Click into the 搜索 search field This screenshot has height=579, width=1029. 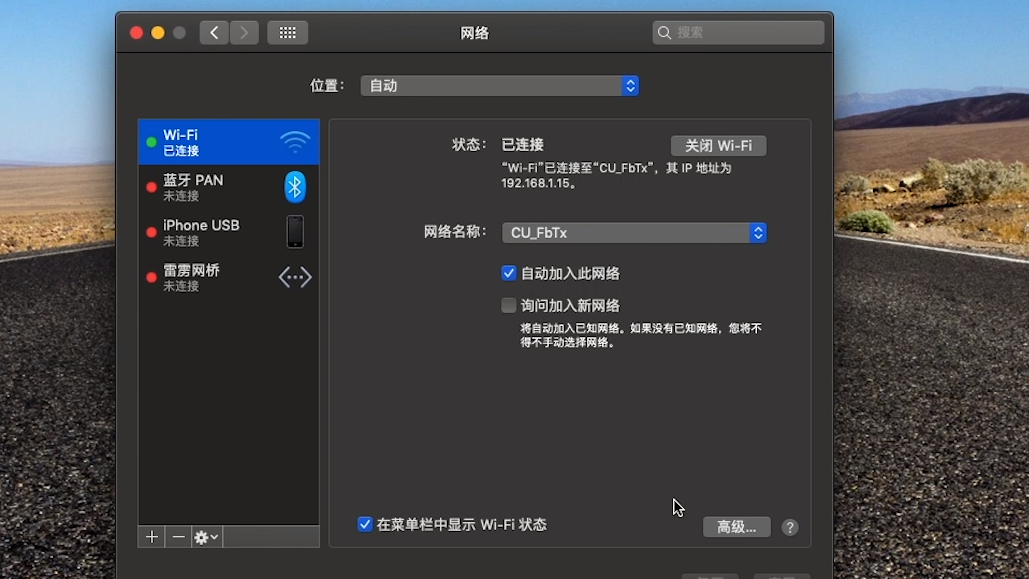coord(738,32)
